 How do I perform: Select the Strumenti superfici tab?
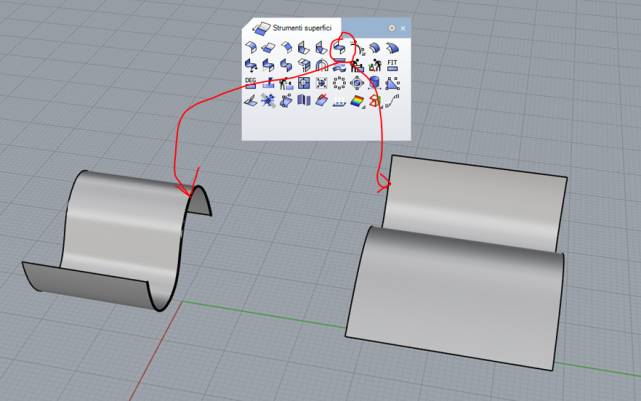click(293, 28)
